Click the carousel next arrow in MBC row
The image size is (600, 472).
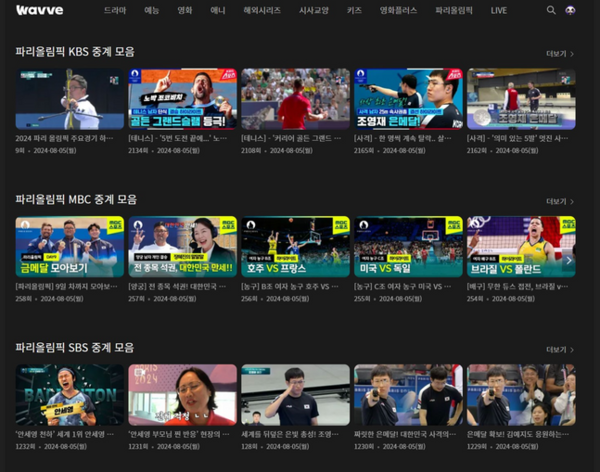point(568,260)
